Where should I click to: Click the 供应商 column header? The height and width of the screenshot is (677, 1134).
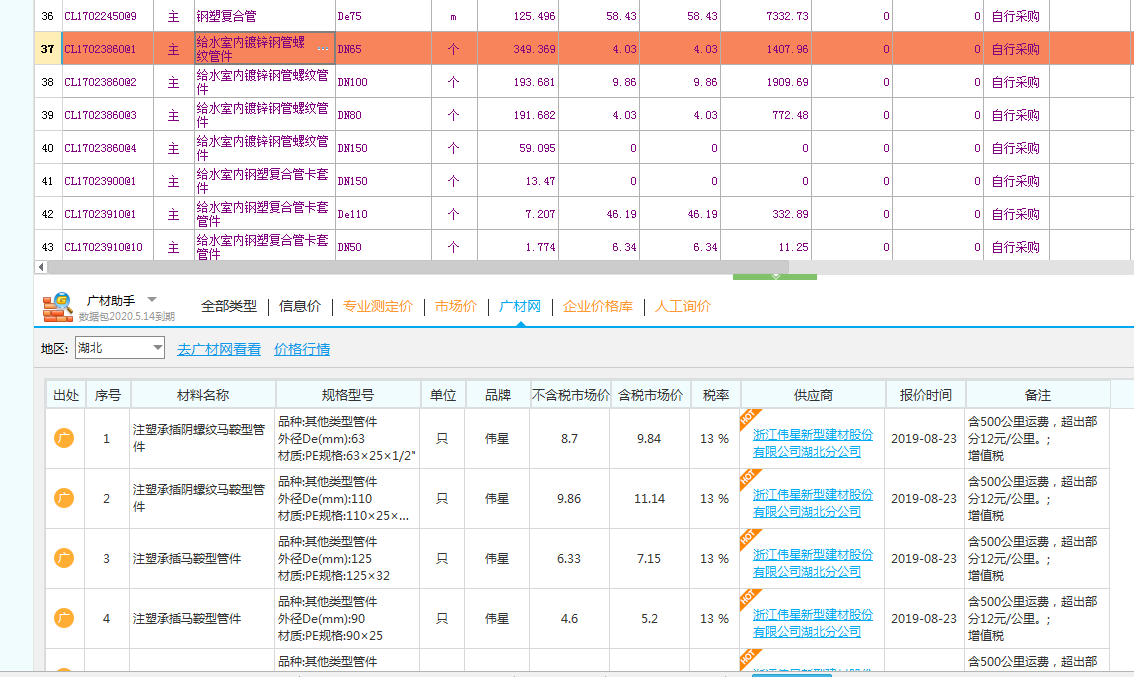[813, 395]
